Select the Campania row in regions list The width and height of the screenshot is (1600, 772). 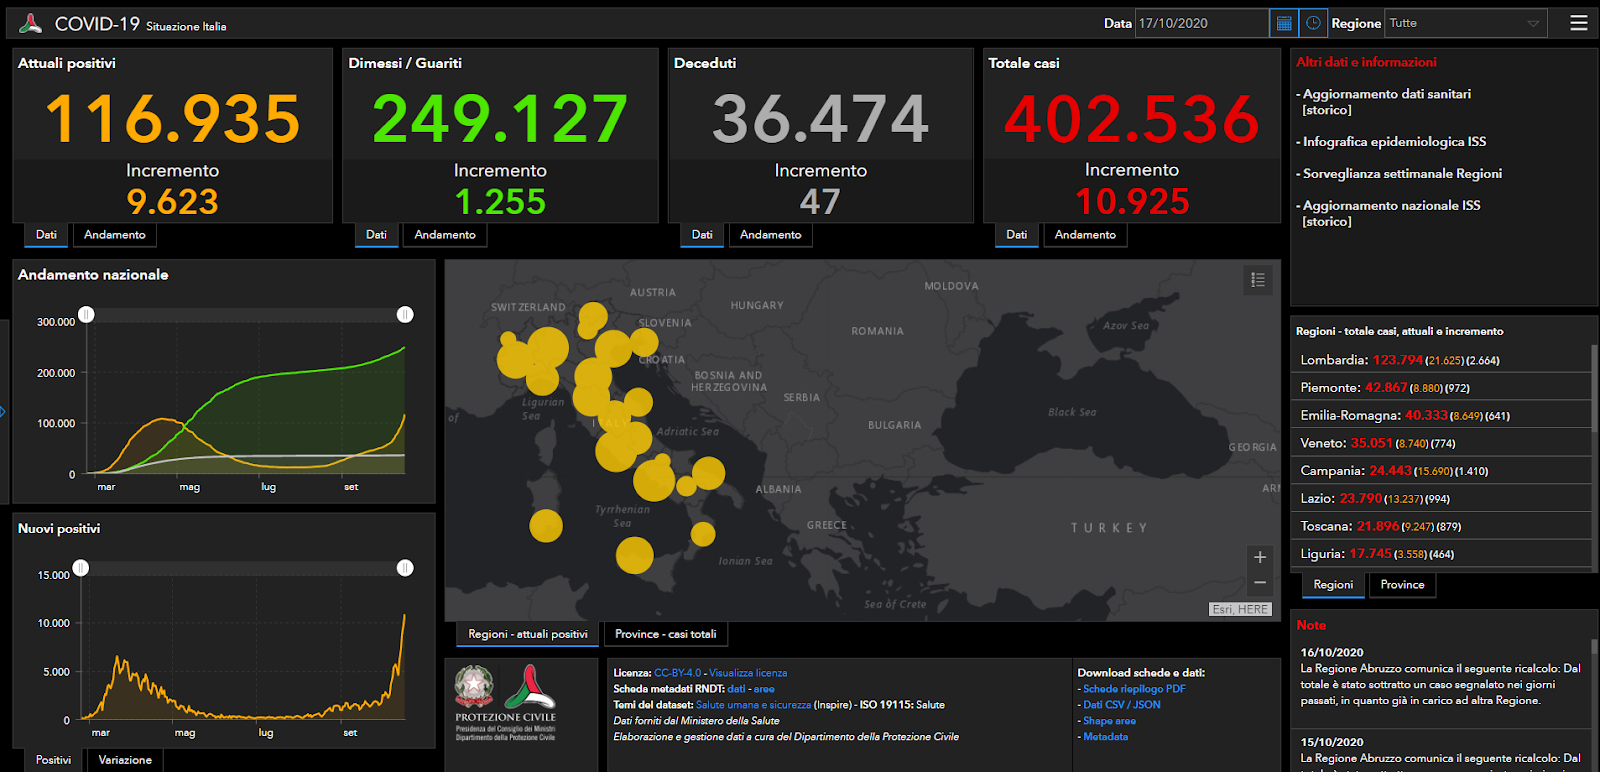tap(1441, 470)
